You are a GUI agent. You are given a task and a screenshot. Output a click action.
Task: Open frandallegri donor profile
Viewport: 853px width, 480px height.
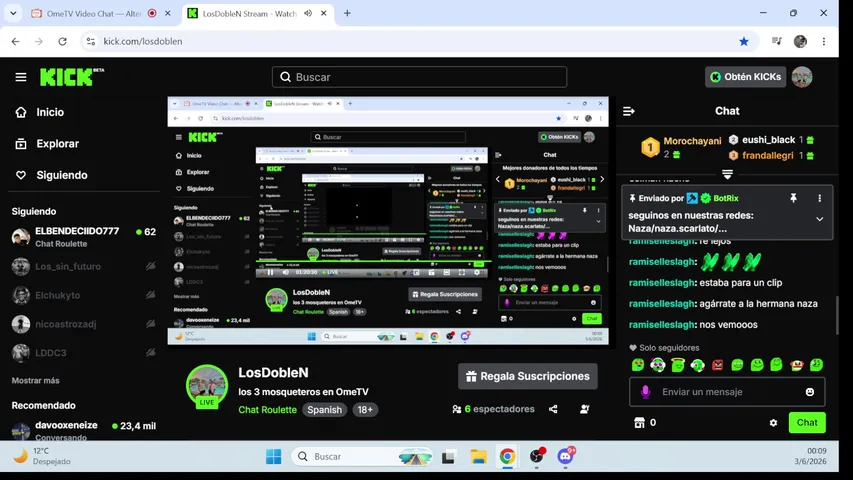click(x=768, y=156)
